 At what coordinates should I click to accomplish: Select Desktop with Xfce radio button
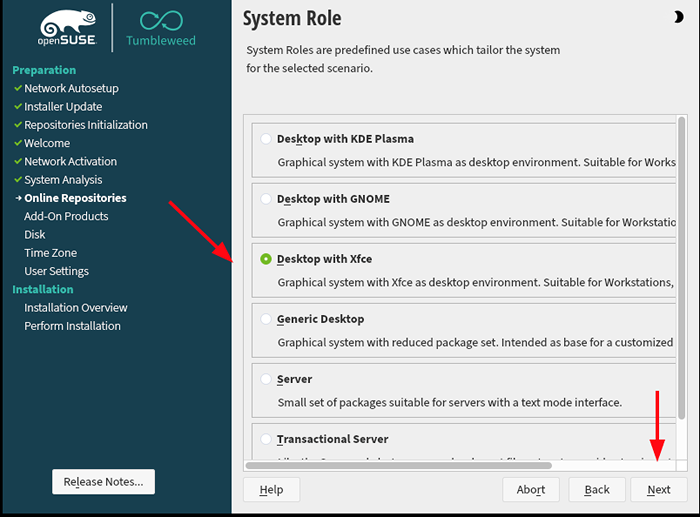pyautogui.click(x=266, y=259)
